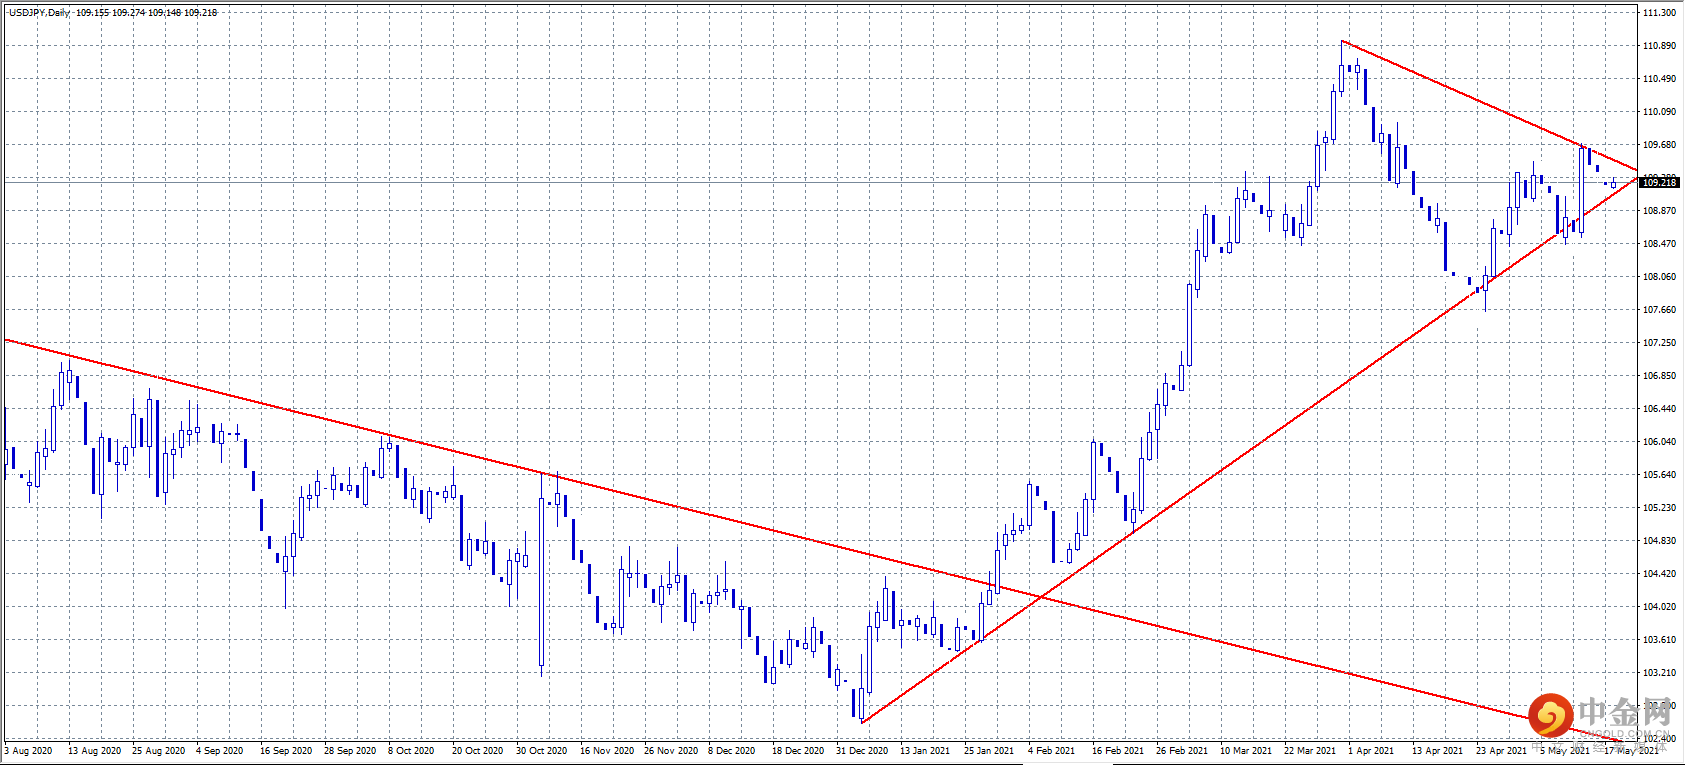Select the 25 Aug 2020 date label
This screenshot has height=765, width=1685.
158,751
